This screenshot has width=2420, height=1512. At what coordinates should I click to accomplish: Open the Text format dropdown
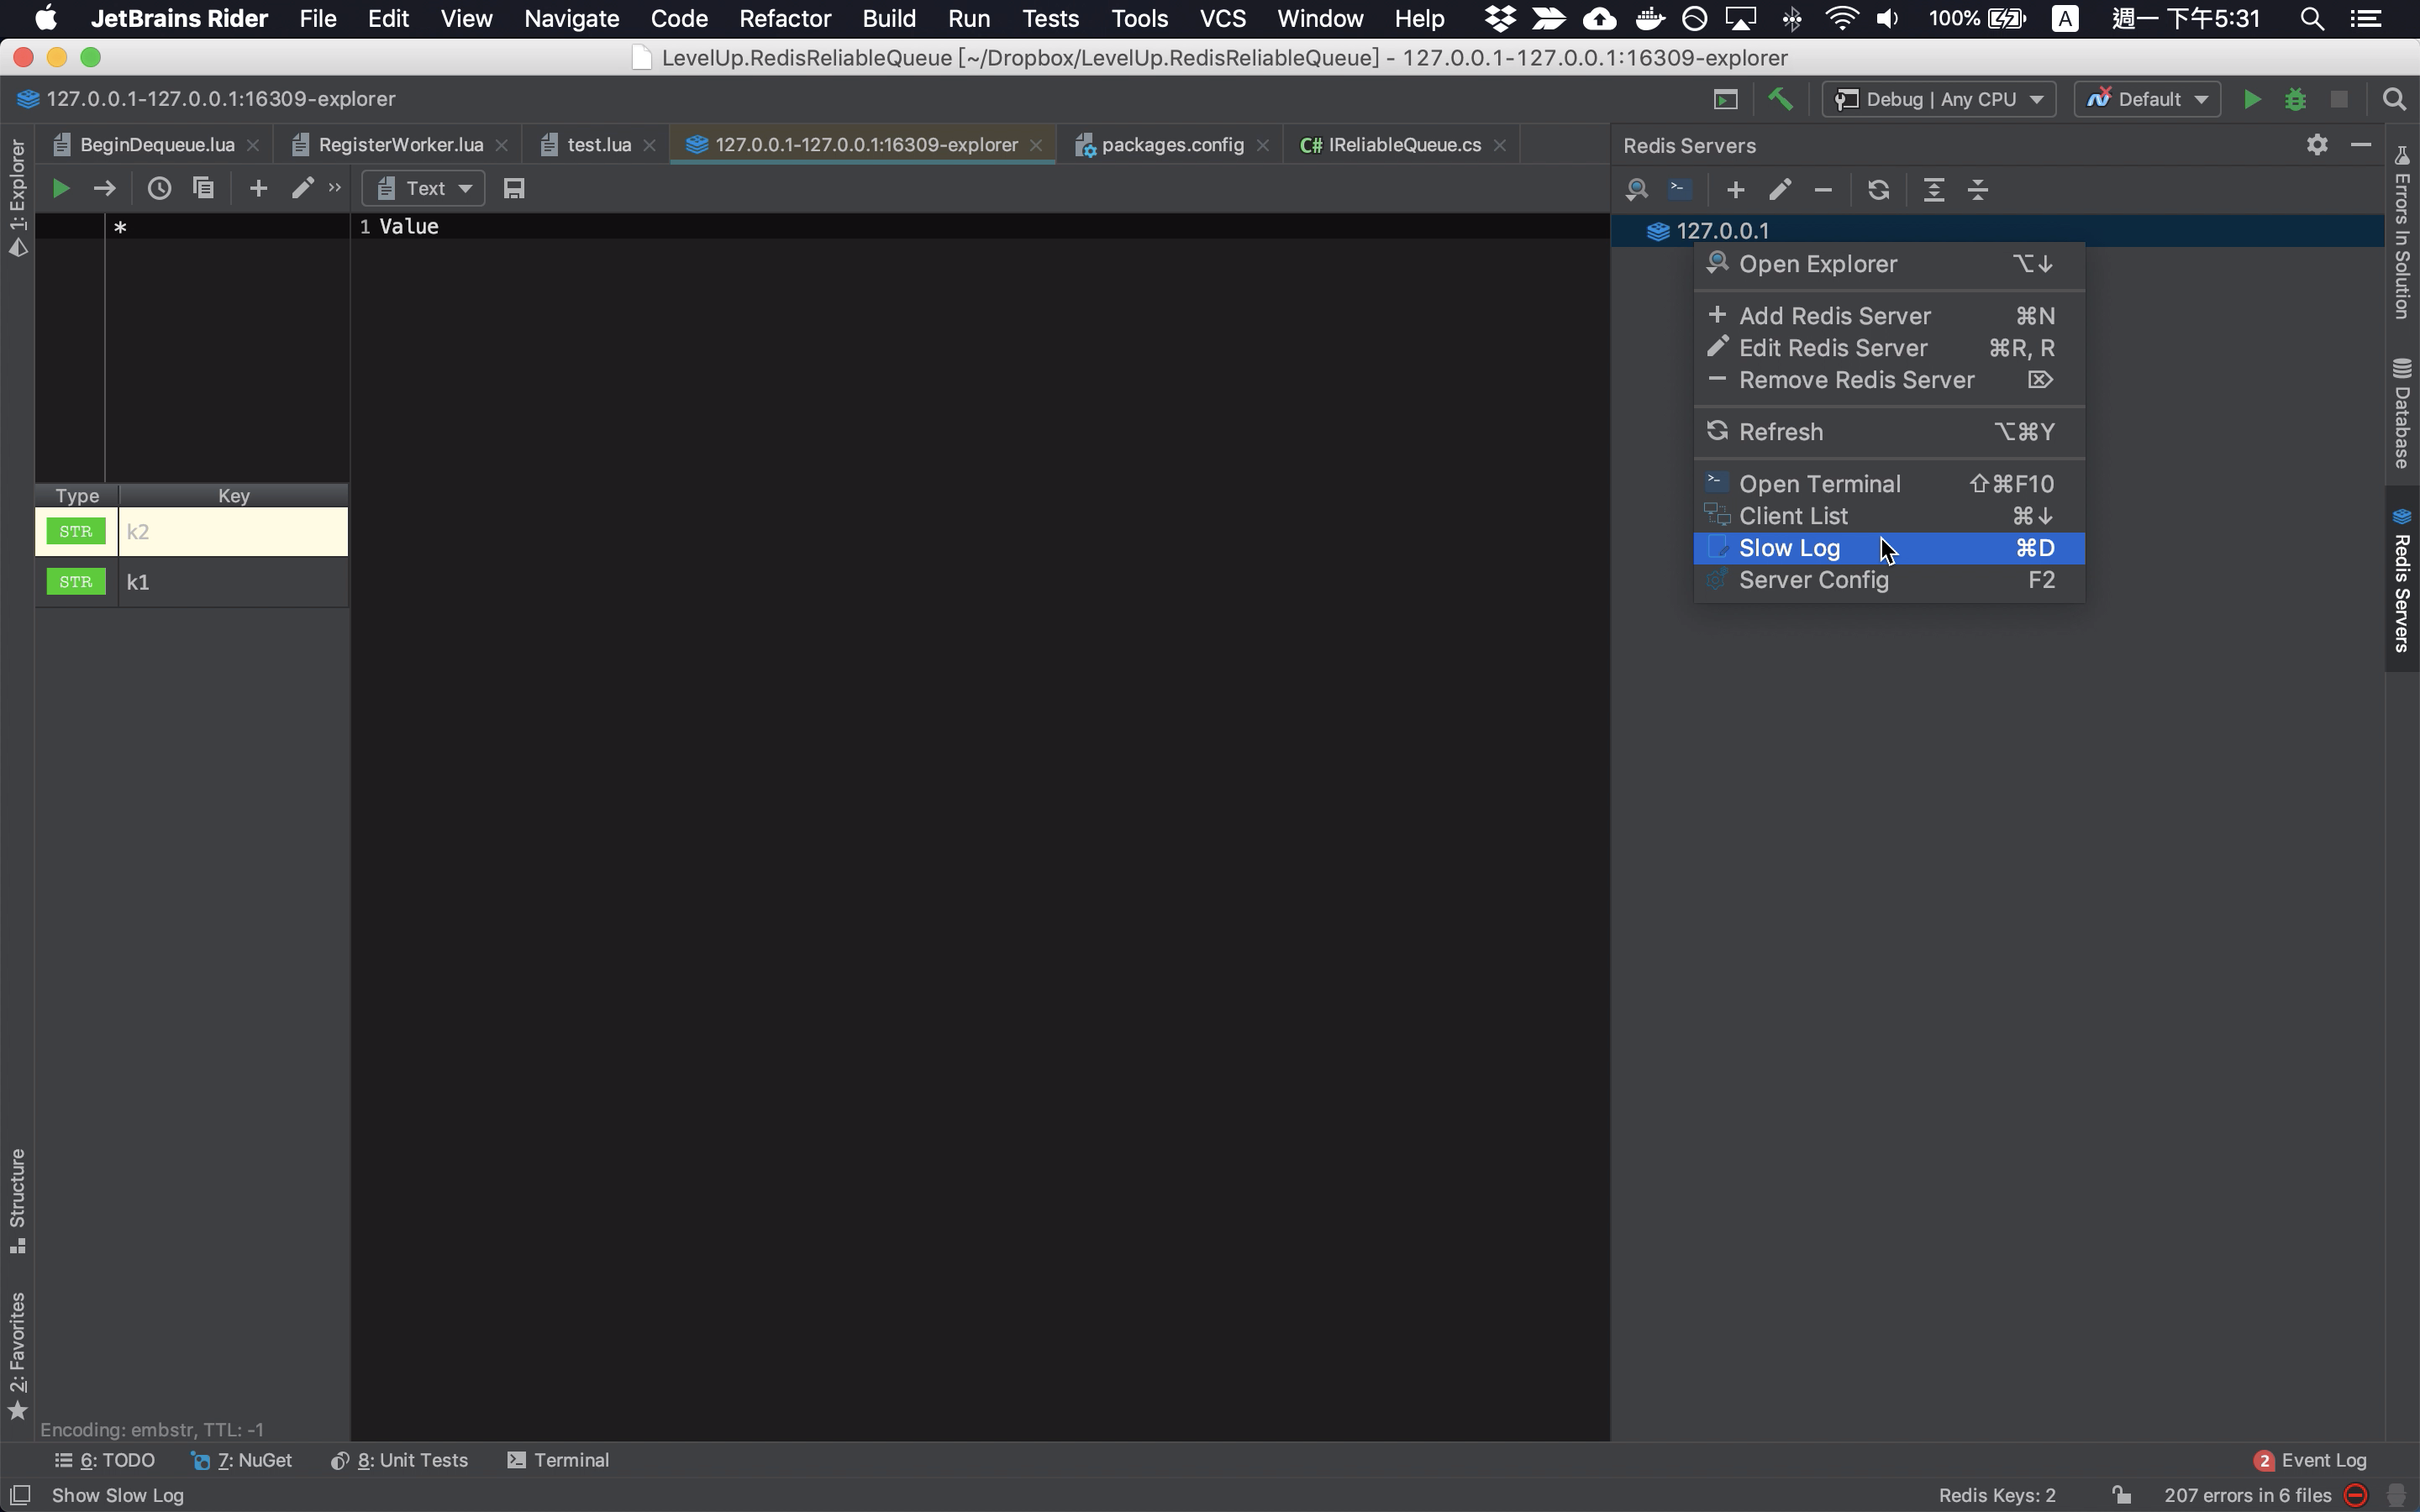coord(424,188)
